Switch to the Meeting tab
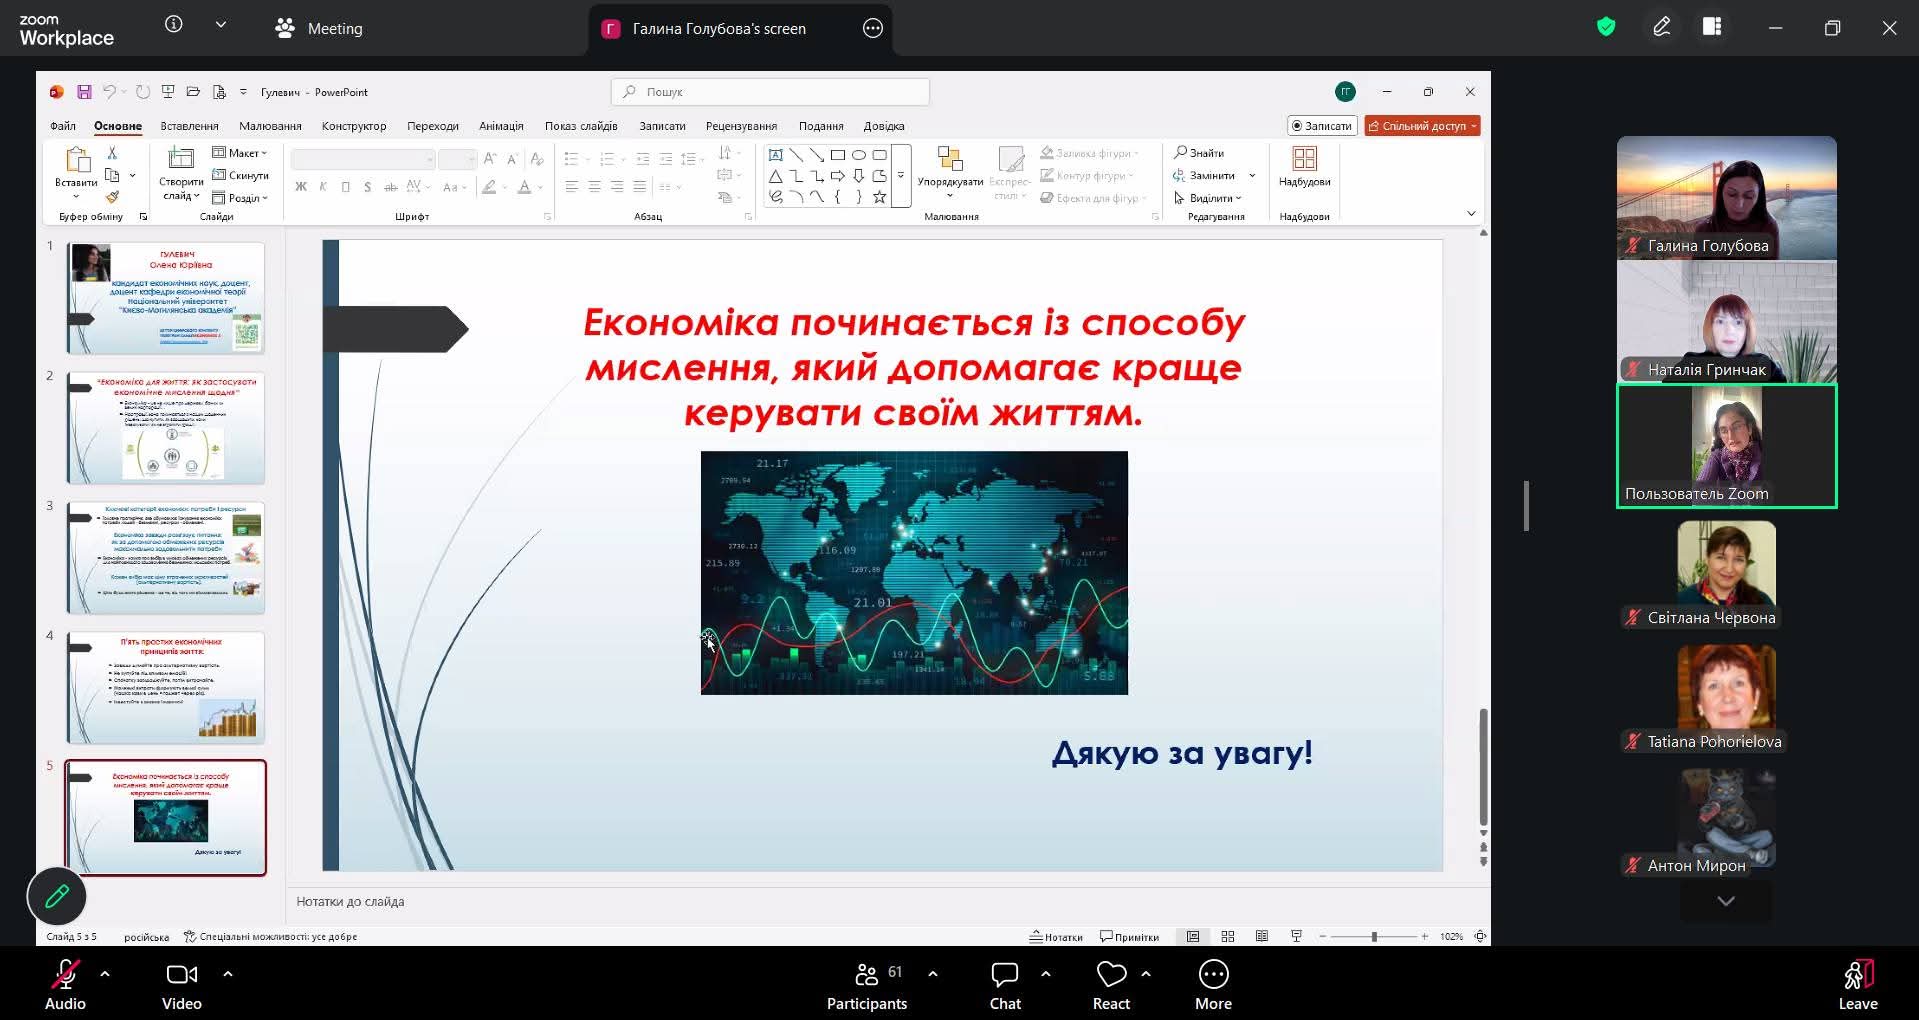This screenshot has height=1020, width=1919. pyautogui.click(x=320, y=29)
